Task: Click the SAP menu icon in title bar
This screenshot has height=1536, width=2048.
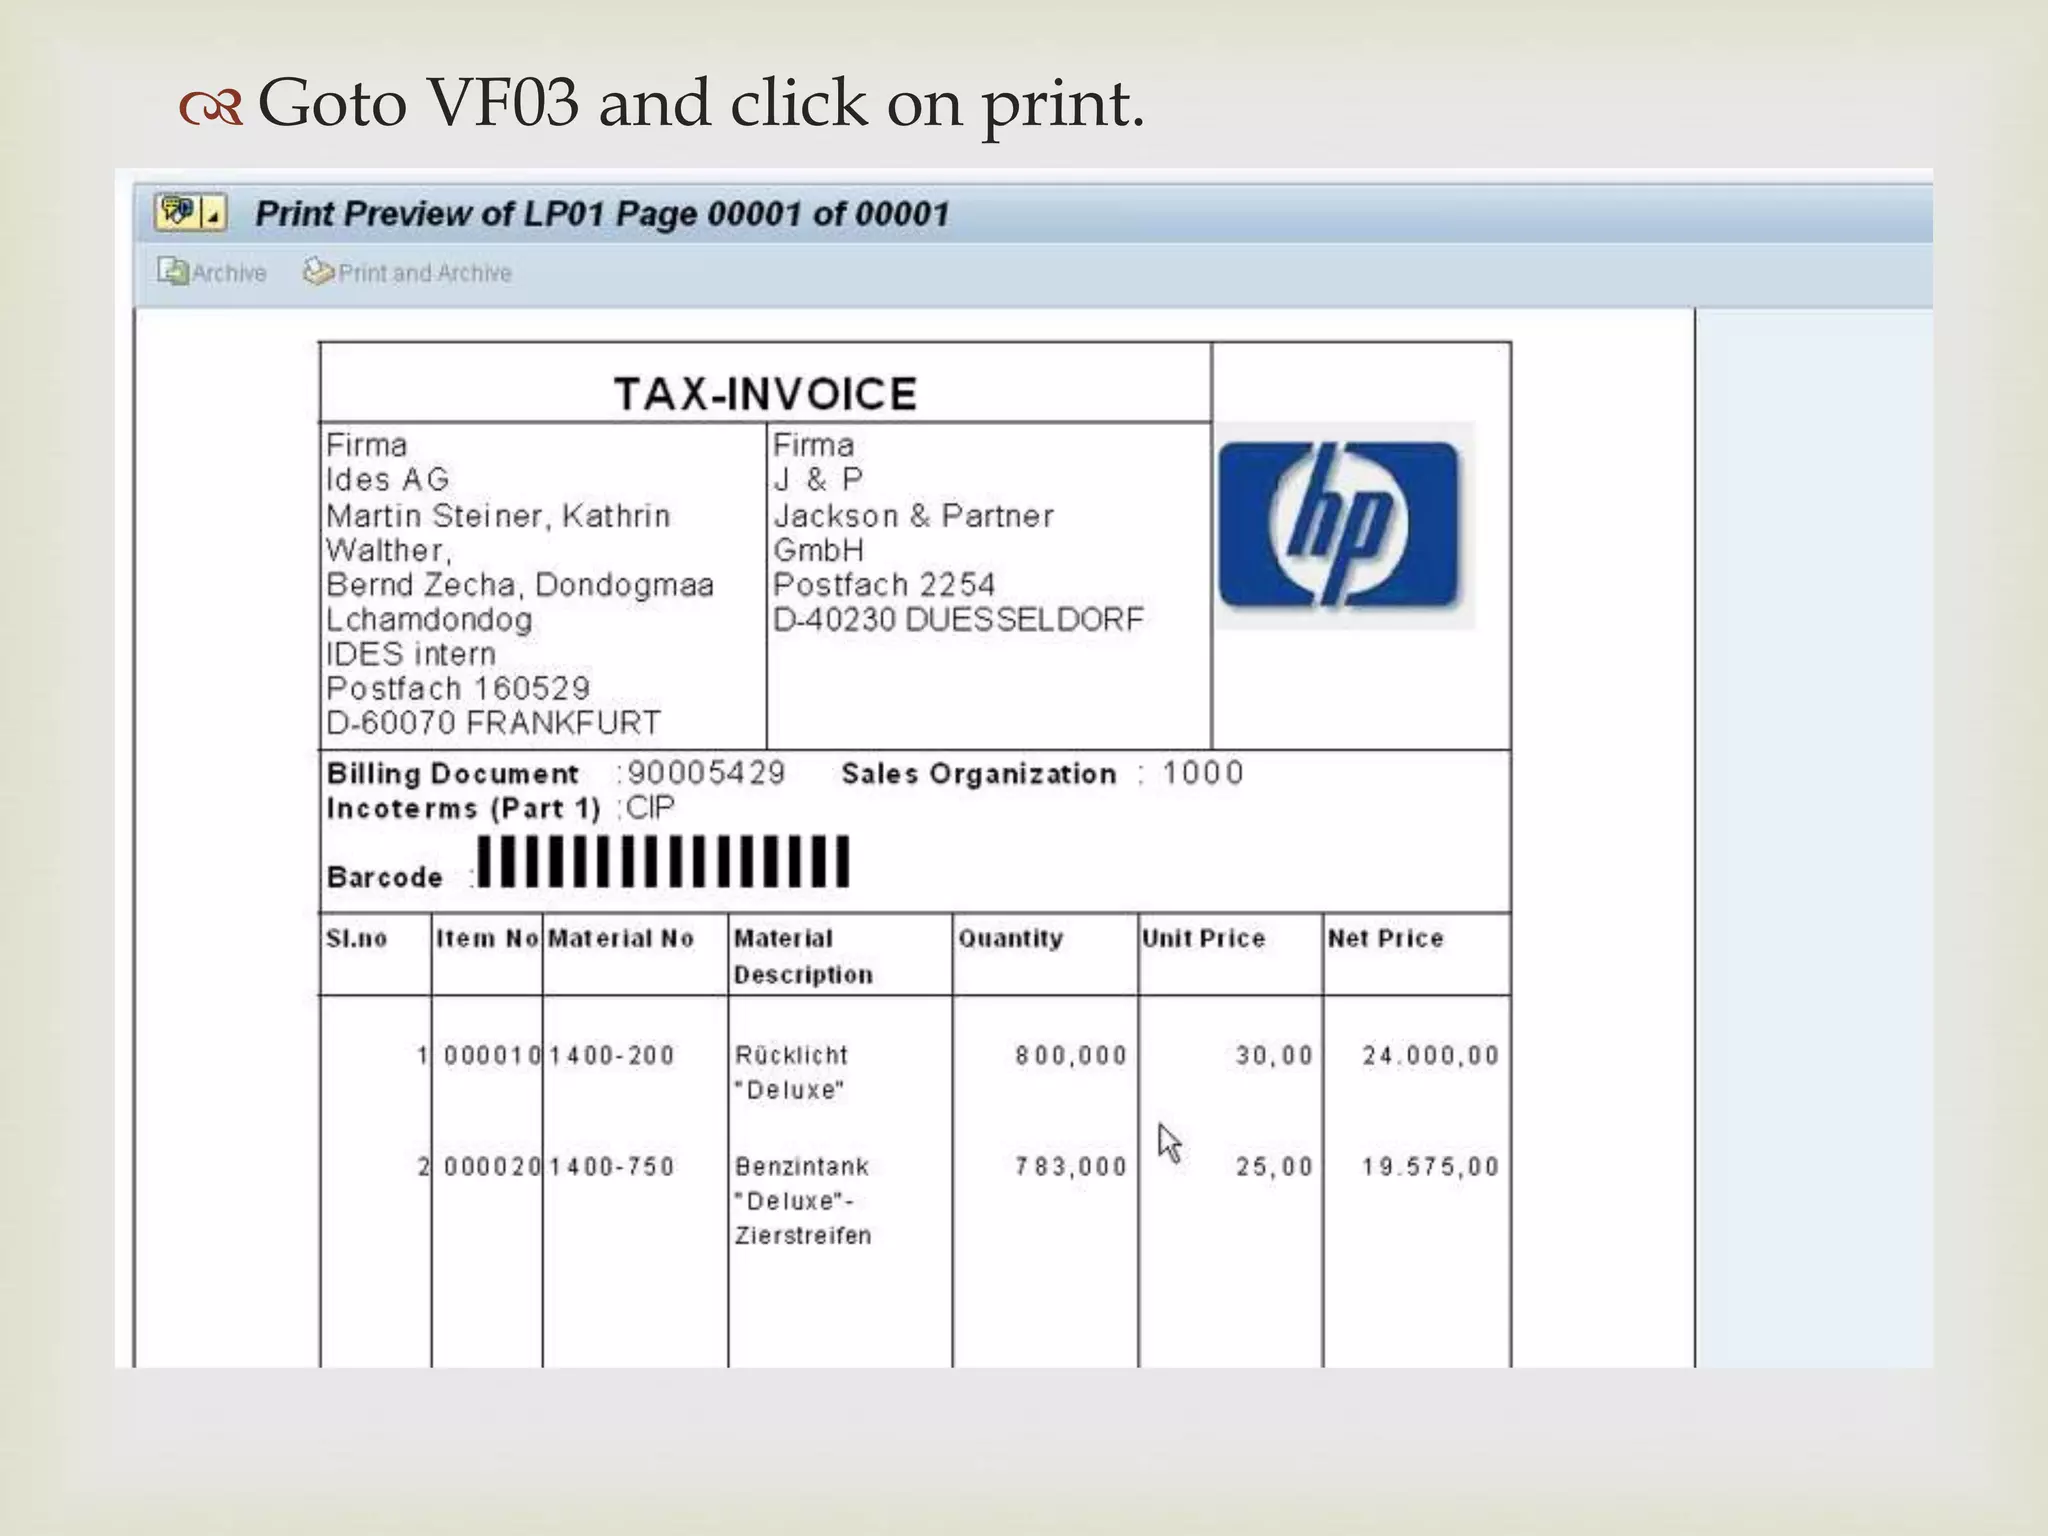Action: [177, 212]
